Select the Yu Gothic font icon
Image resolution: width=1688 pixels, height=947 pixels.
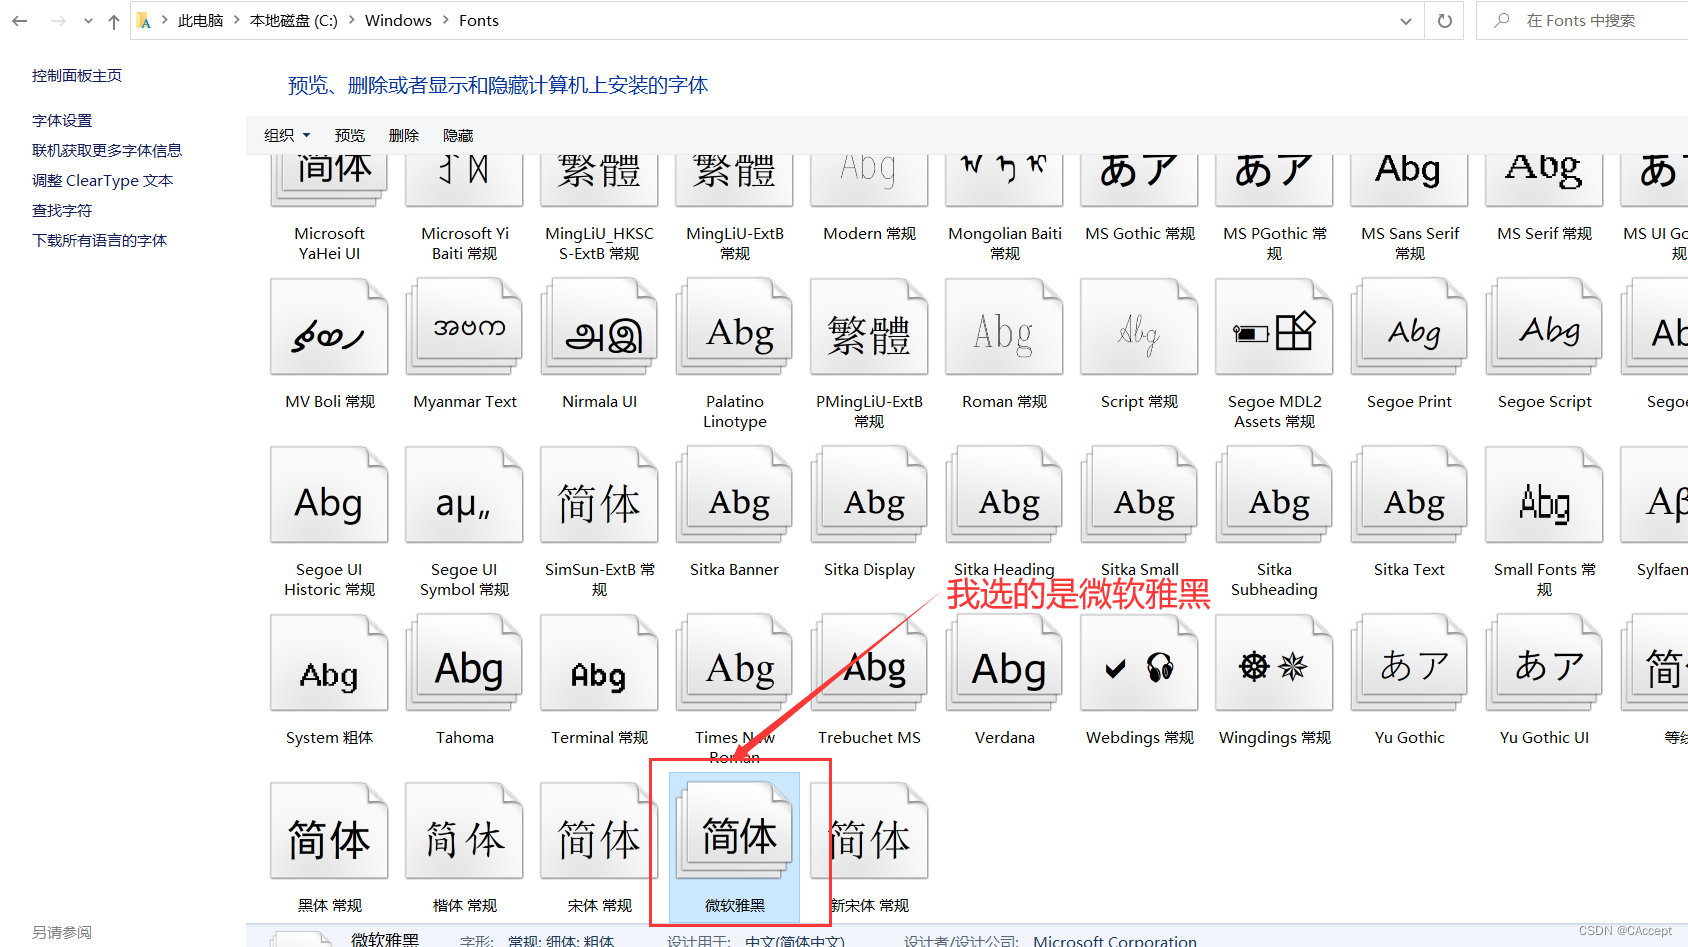(x=1409, y=663)
